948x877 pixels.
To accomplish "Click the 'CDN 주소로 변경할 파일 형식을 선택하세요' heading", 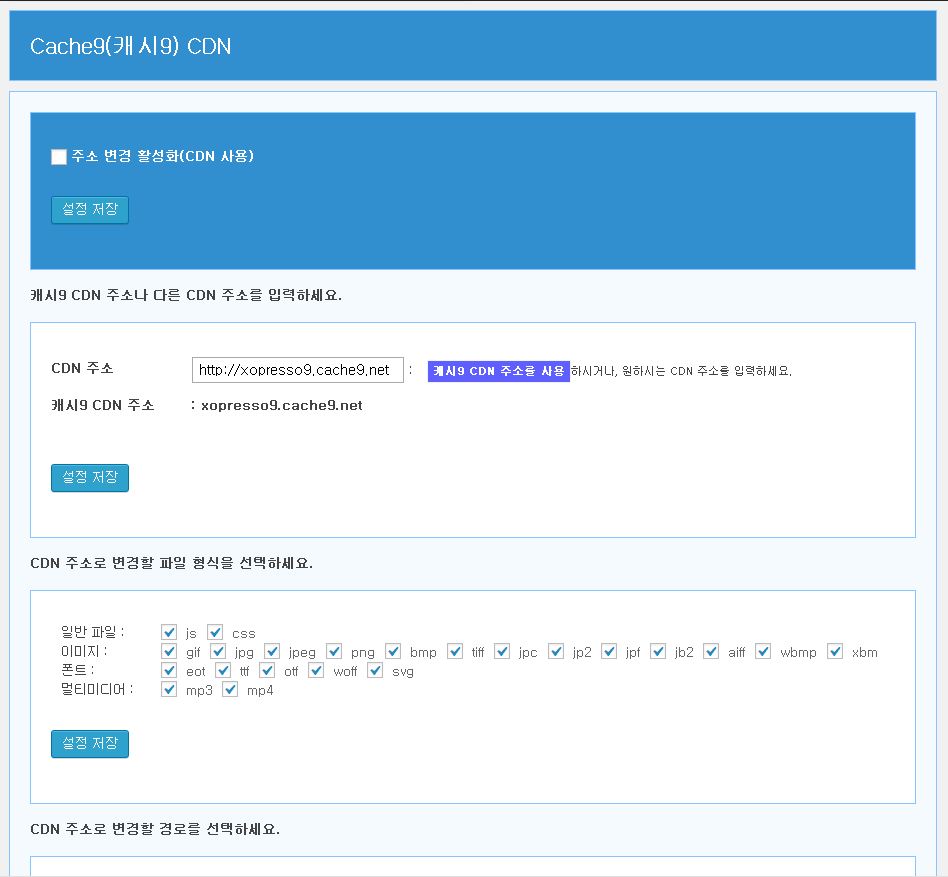I will [172, 563].
